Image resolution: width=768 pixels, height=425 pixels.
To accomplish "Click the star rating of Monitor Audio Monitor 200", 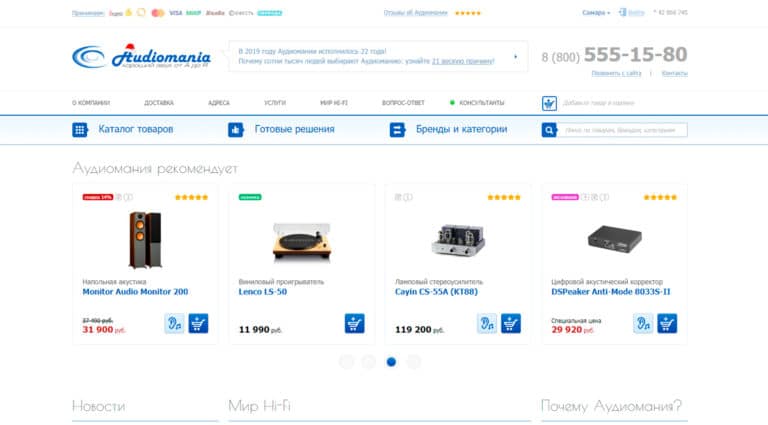I will point(192,197).
